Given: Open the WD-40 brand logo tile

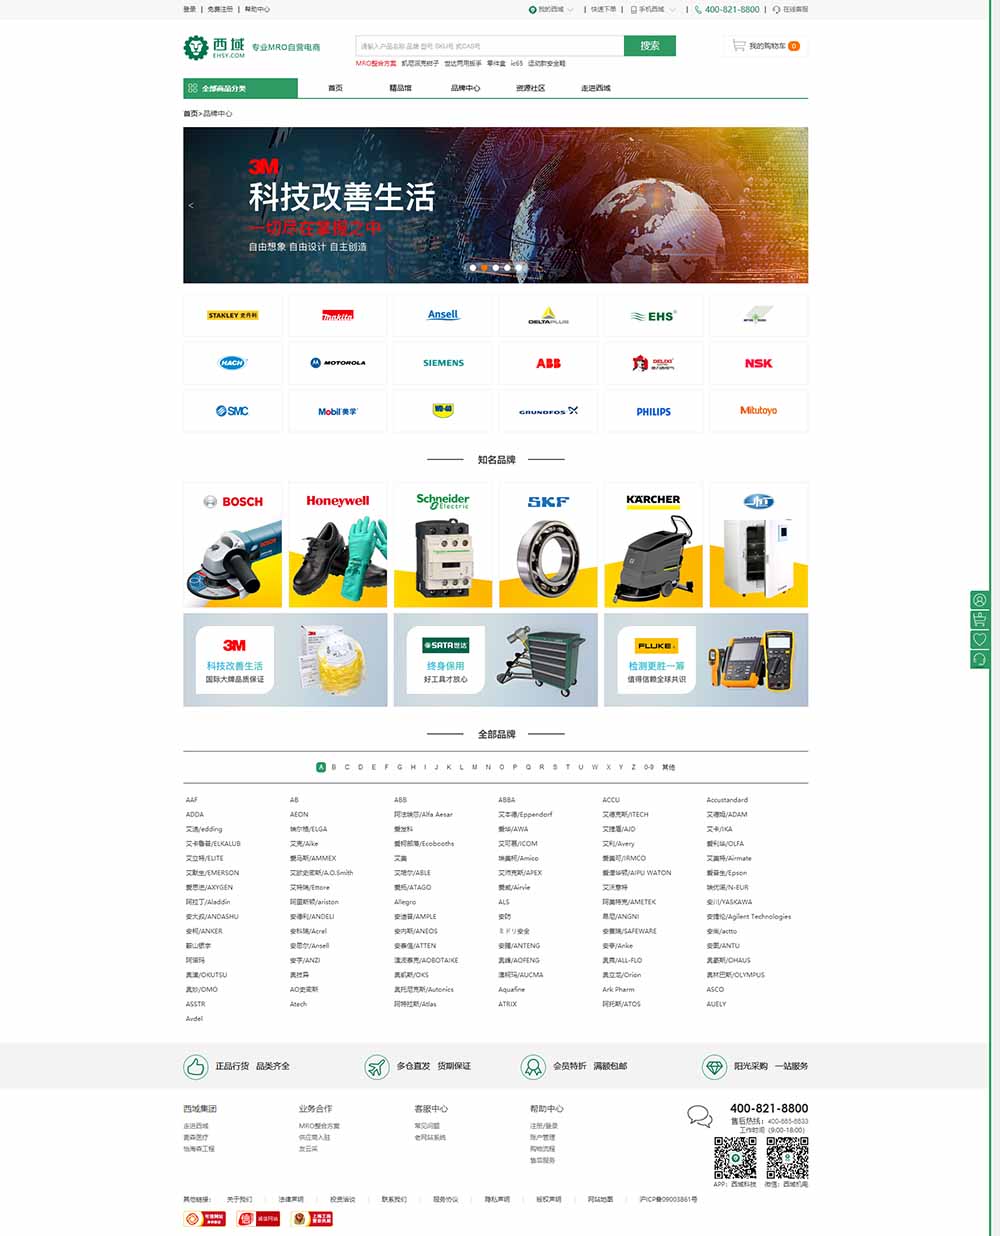Looking at the screenshot, I should (443, 411).
